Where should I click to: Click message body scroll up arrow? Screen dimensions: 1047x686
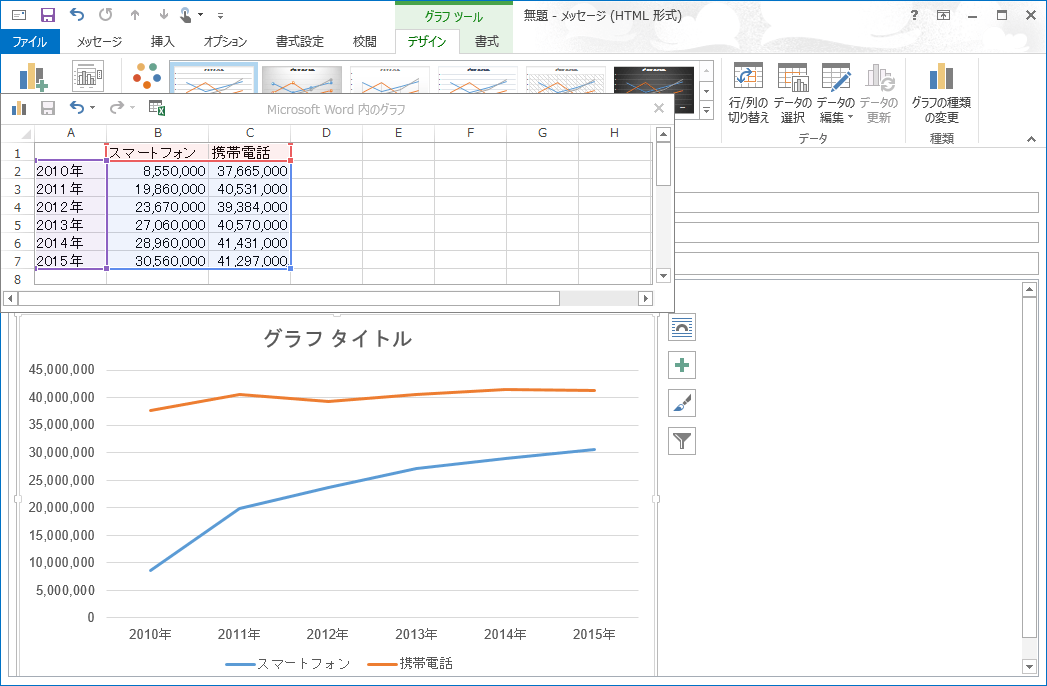1029,289
